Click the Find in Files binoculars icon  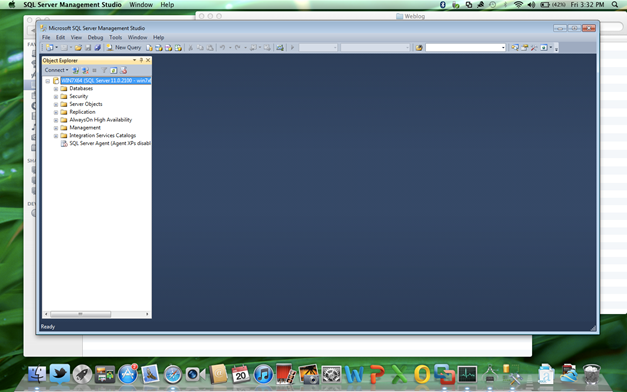point(419,48)
